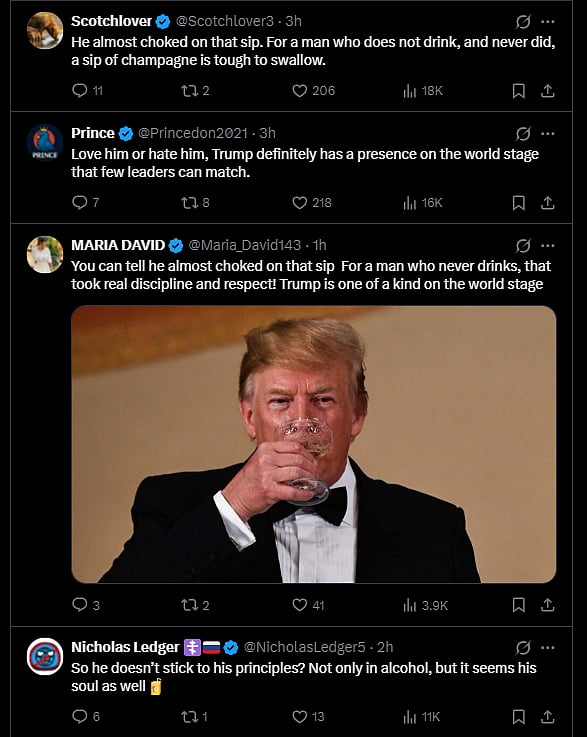Share Scotchlover's tweet via share icon
The width and height of the screenshot is (587, 737).
pos(548,91)
